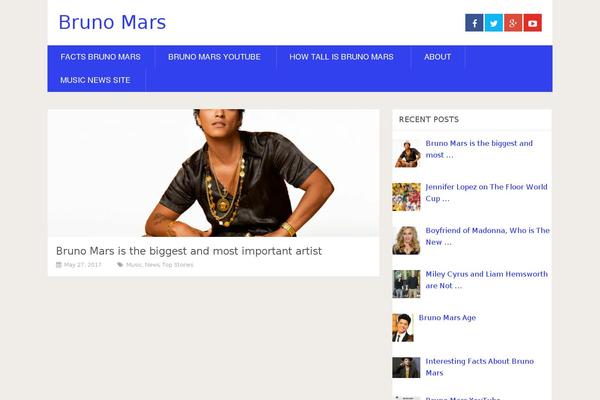The width and height of the screenshot is (600, 400).
Task: Open the Twitter social icon
Action: pyautogui.click(x=494, y=23)
